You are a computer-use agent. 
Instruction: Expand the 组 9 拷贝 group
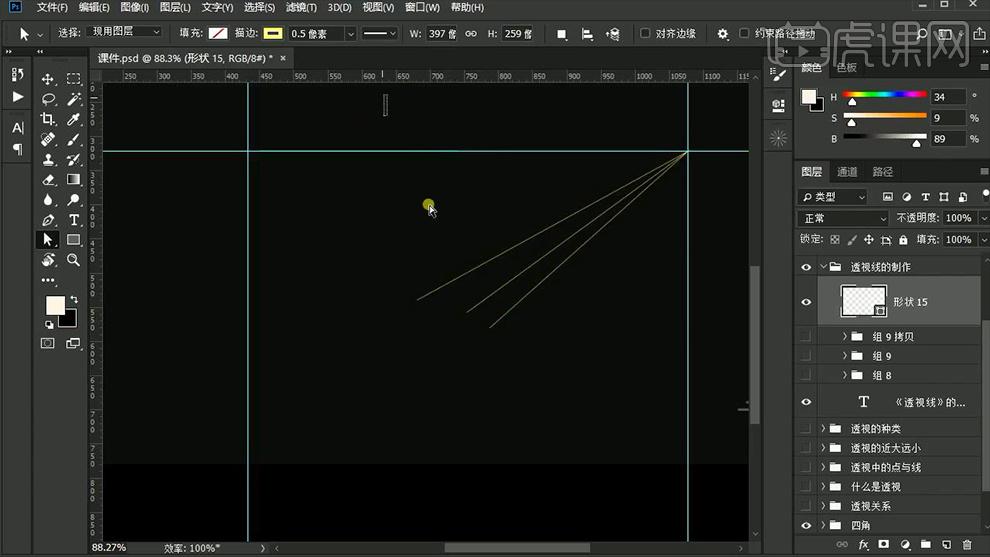[x=844, y=337]
